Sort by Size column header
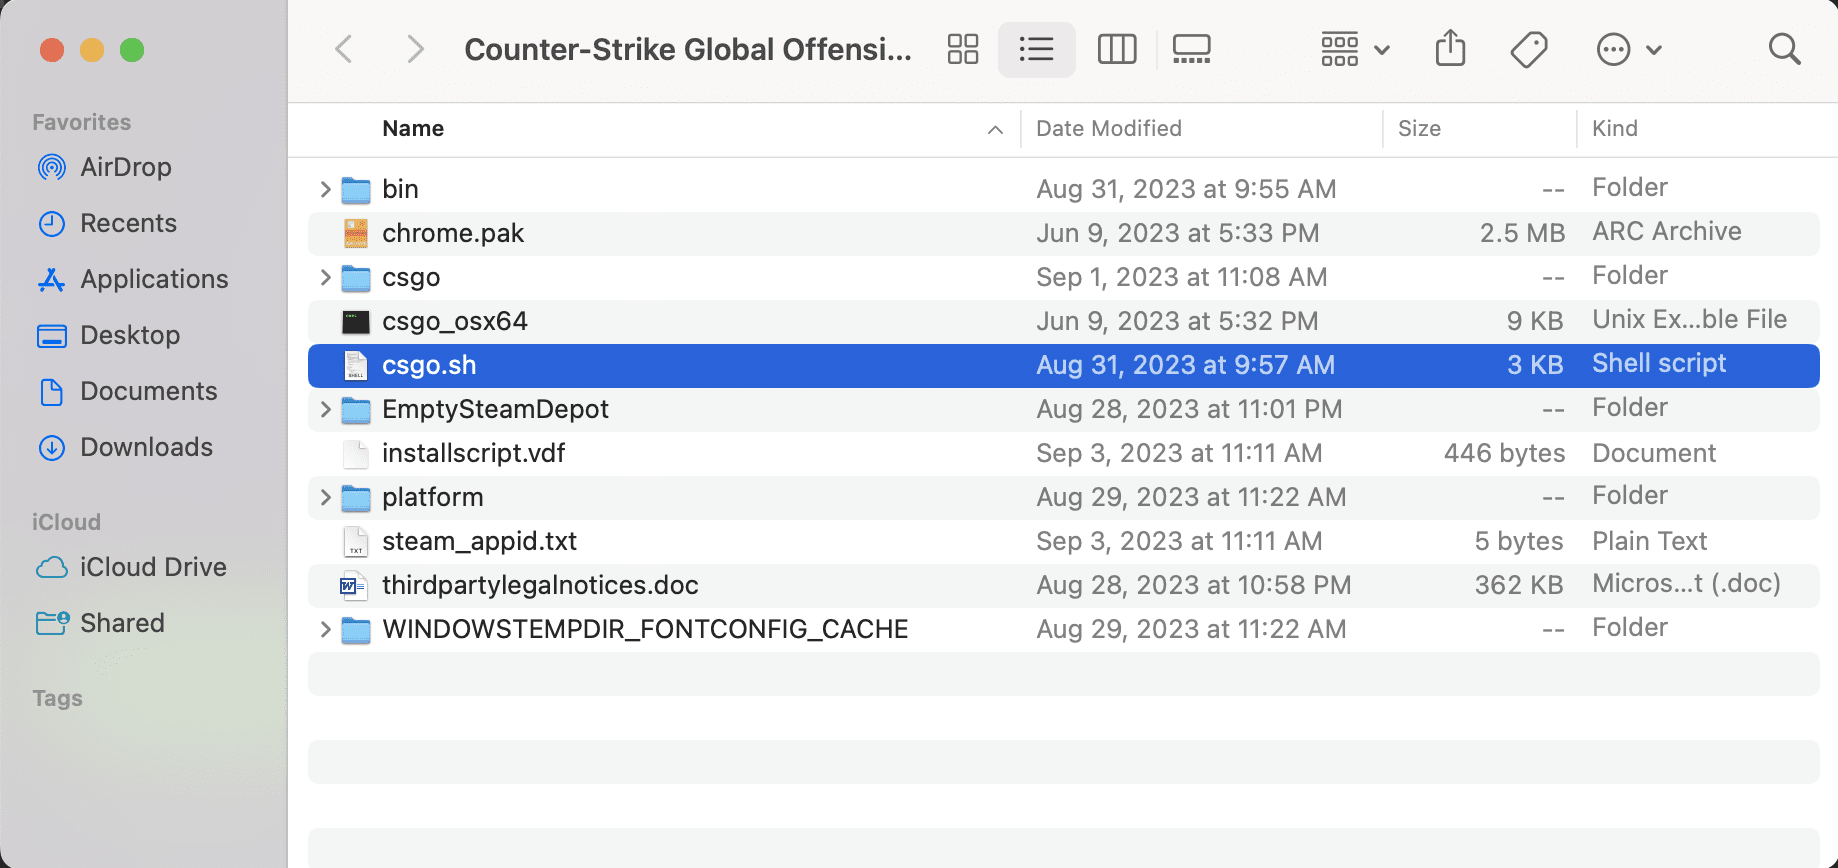Viewport: 1838px width, 868px height. point(1419,128)
